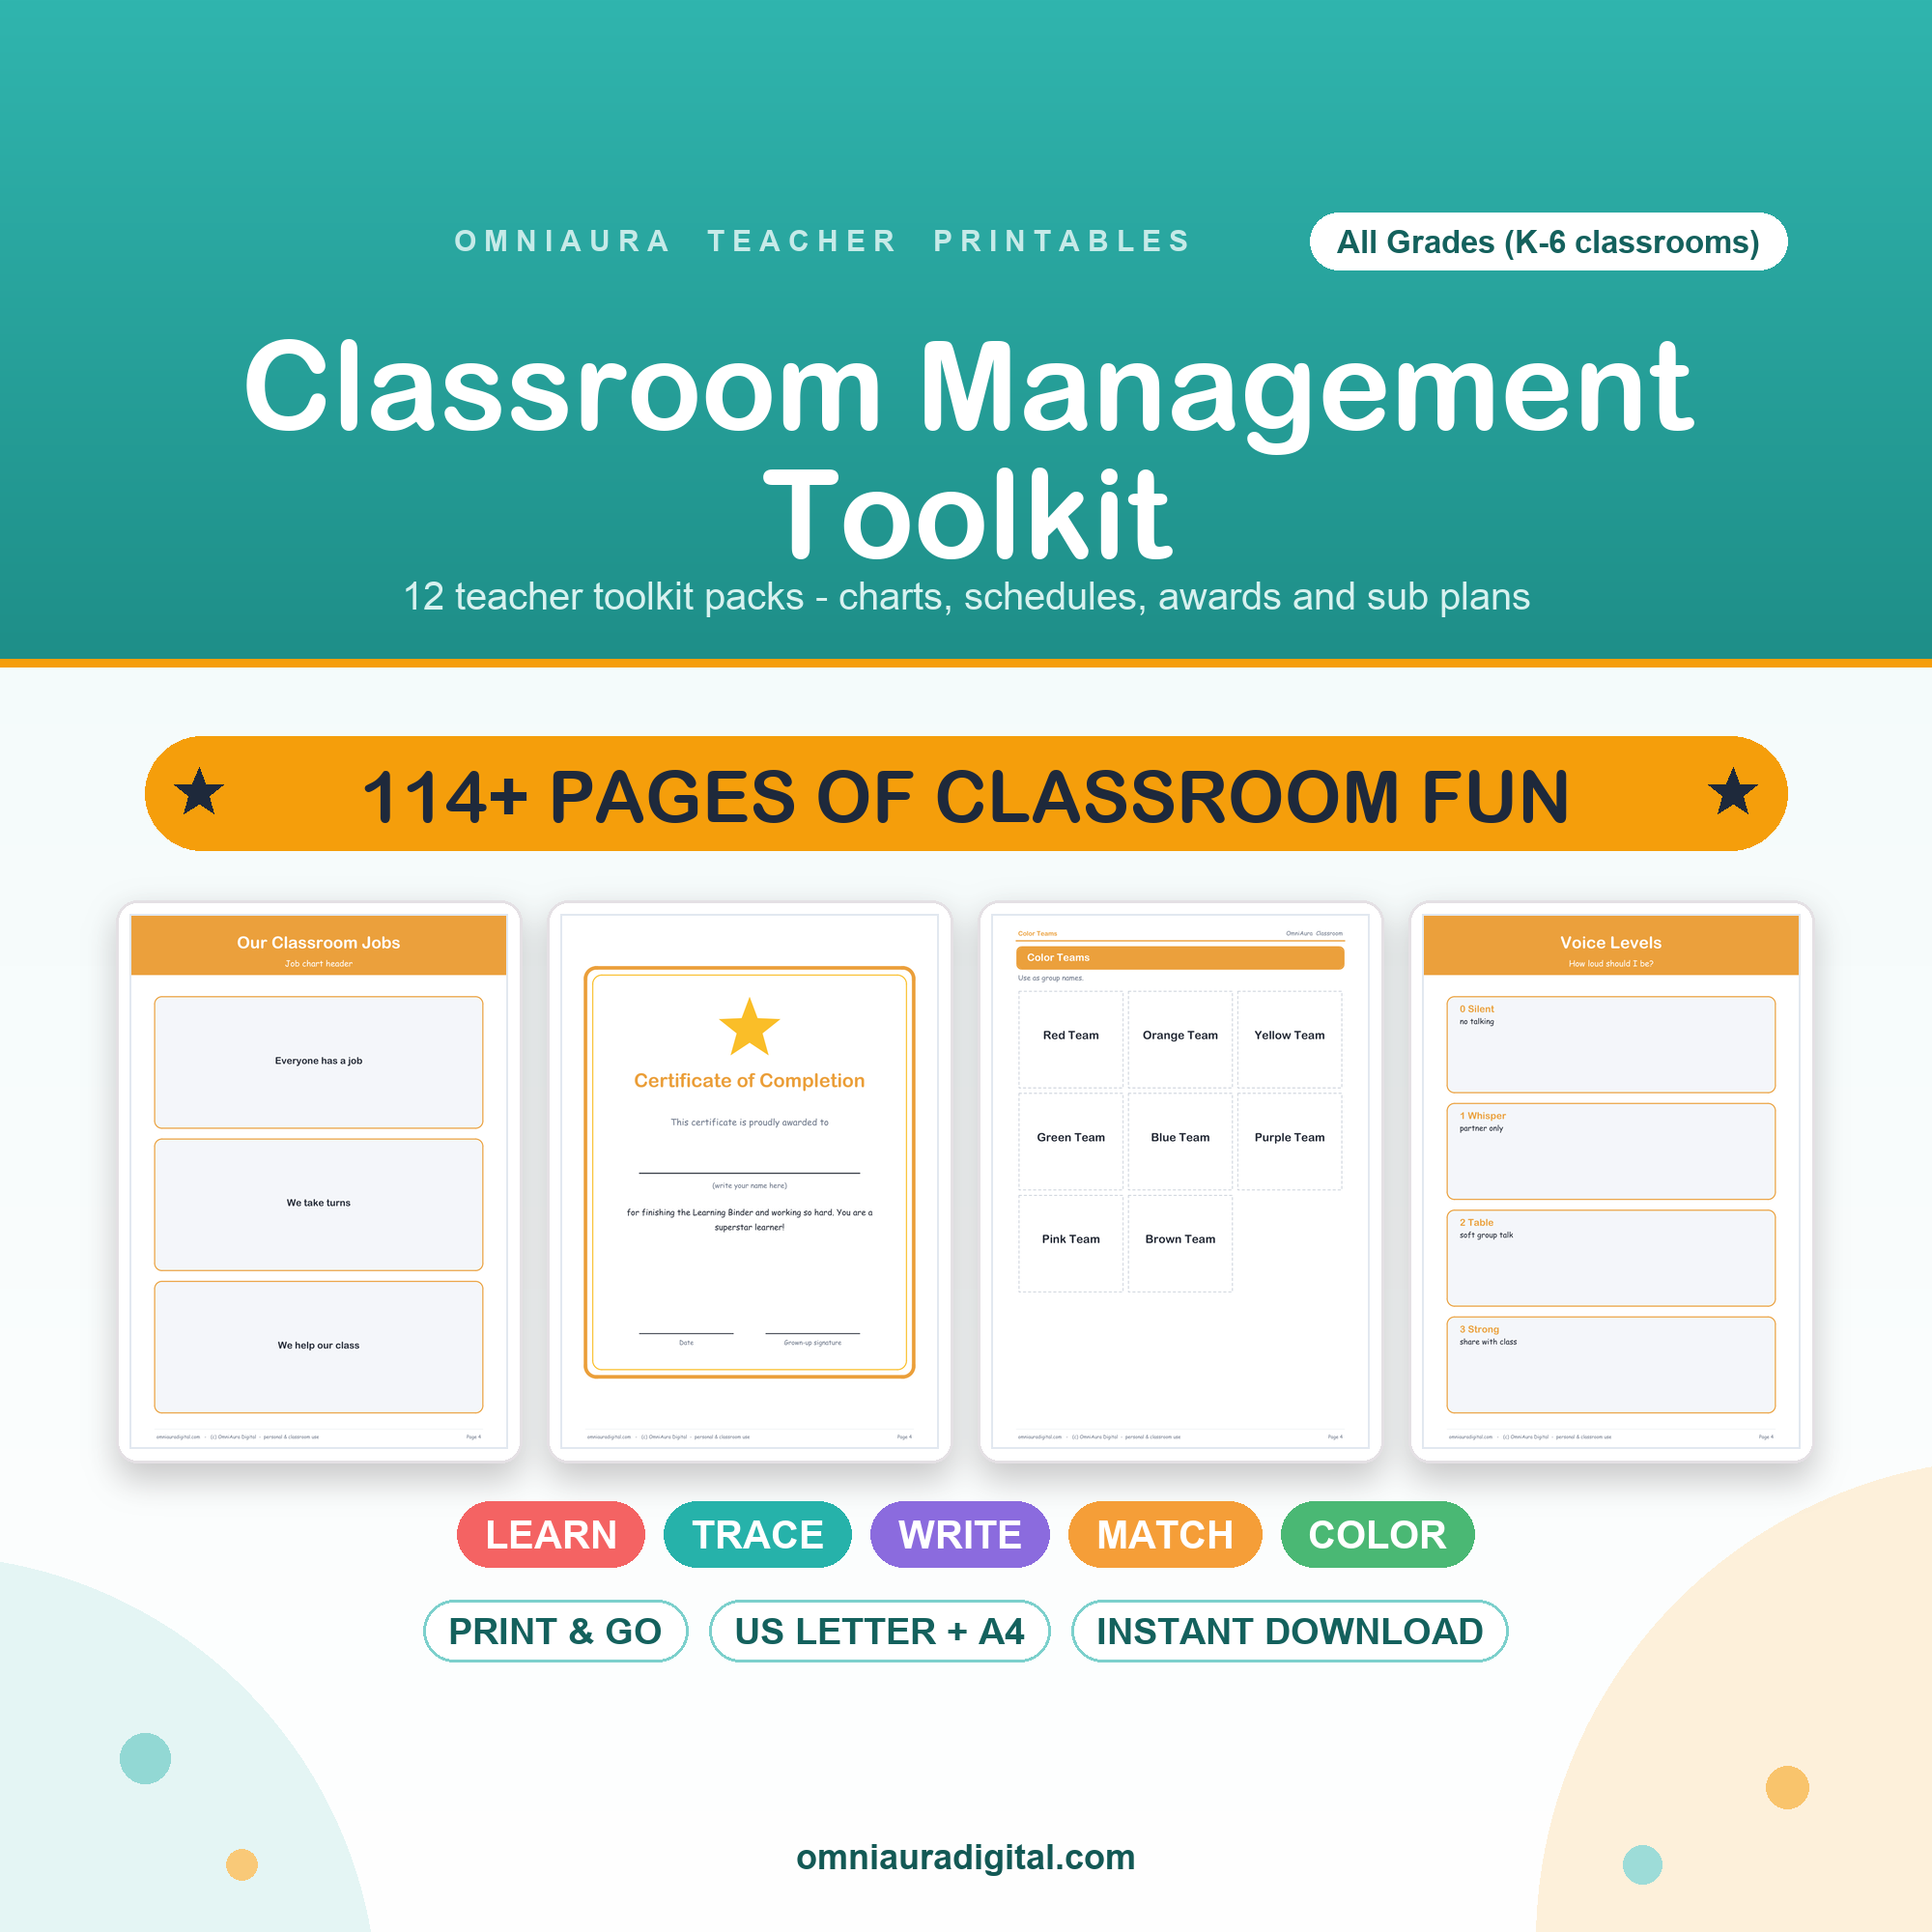Select the Purple Team cell
1932x1932 pixels.
(1289, 1141)
